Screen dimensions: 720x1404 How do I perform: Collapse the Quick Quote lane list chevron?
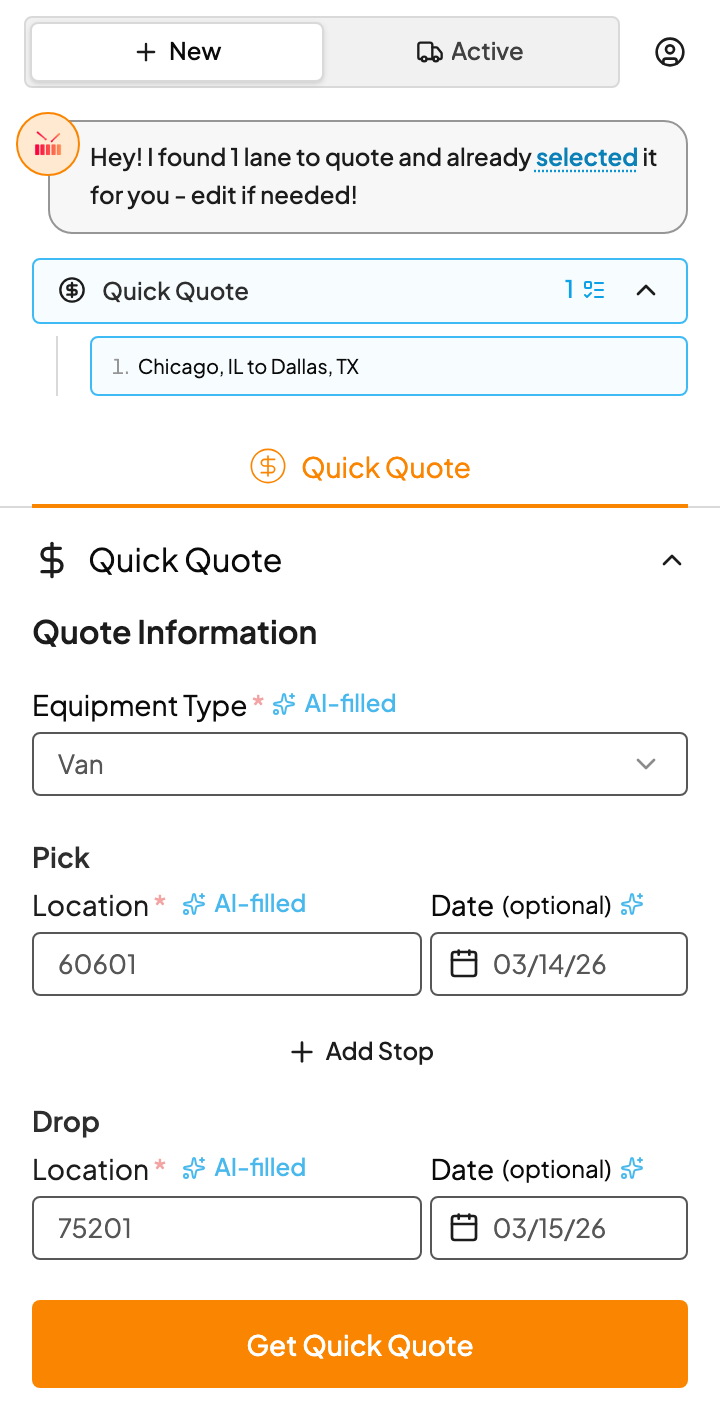(x=647, y=291)
